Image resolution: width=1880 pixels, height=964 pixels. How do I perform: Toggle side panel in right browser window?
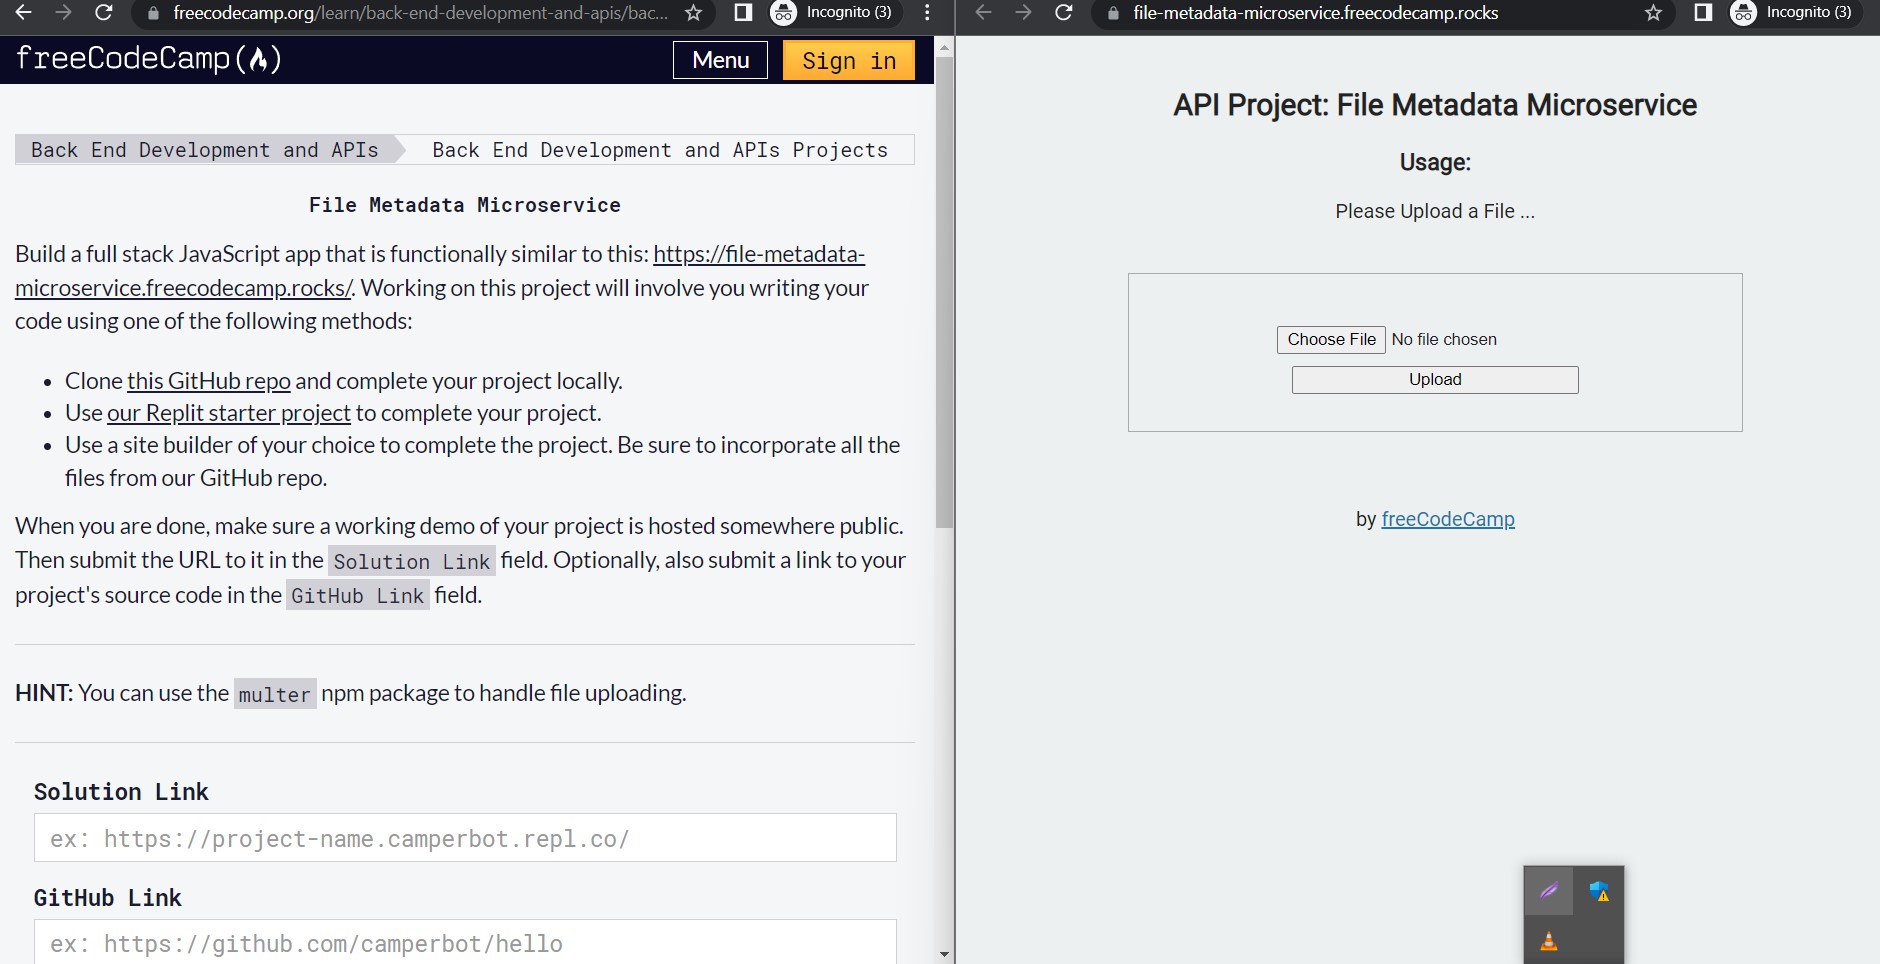click(x=1703, y=13)
